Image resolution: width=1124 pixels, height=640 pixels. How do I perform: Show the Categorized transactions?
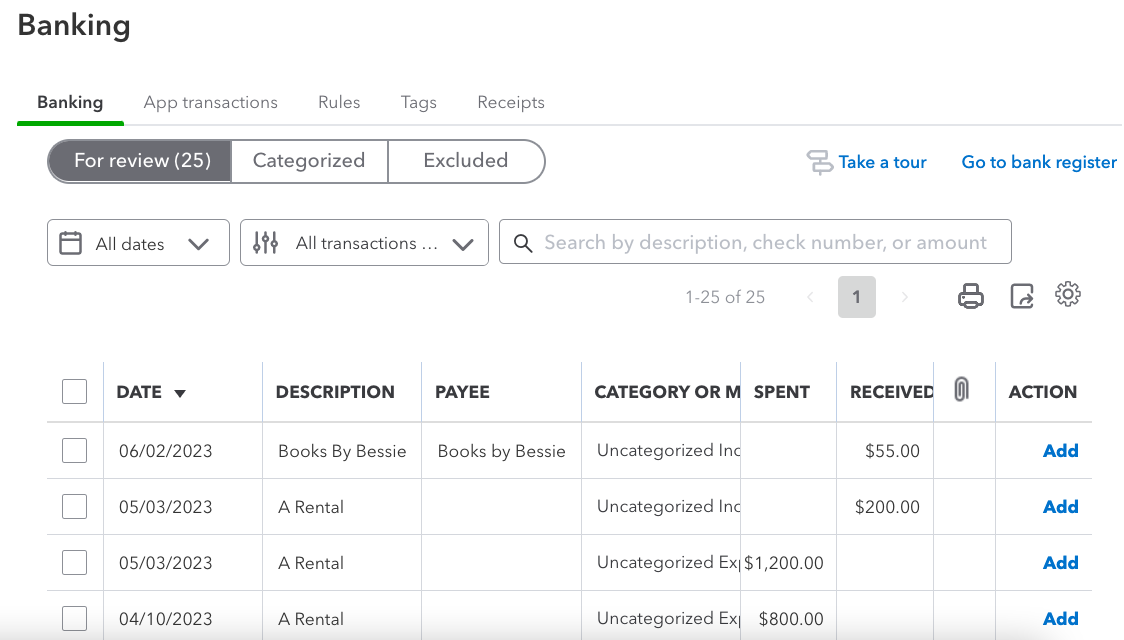pos(309,161)
